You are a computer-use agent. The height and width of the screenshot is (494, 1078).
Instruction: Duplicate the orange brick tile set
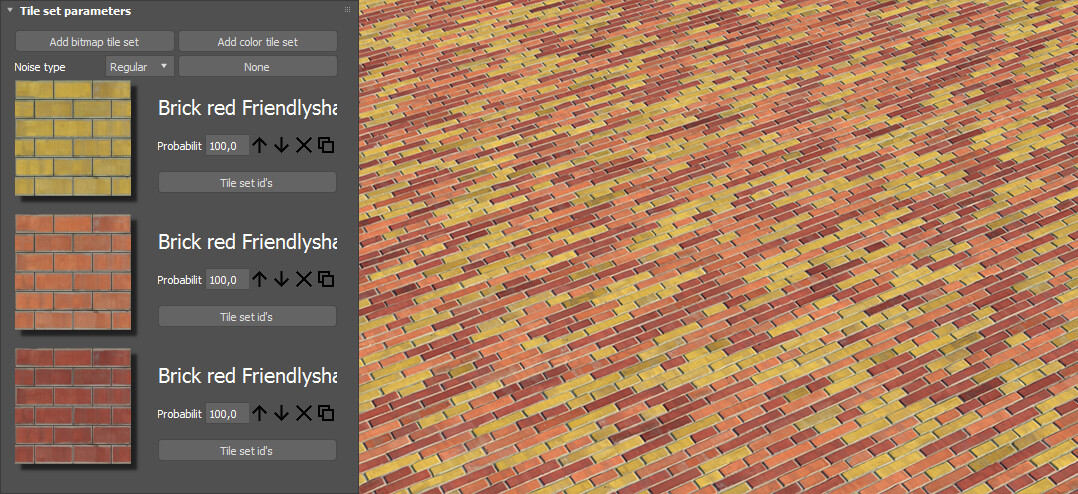point(327,279)
